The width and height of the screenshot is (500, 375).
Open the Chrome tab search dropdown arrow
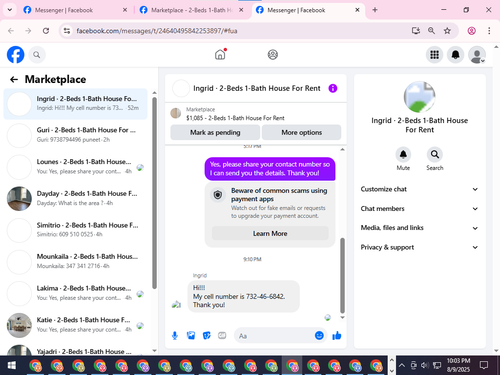10,10
